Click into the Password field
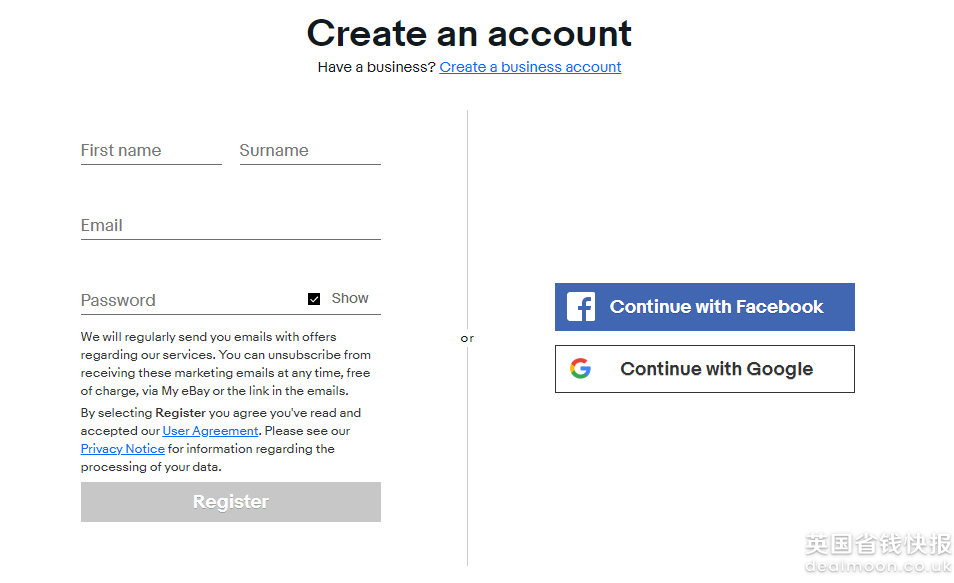The image size is (954, 583). [190, 300]
